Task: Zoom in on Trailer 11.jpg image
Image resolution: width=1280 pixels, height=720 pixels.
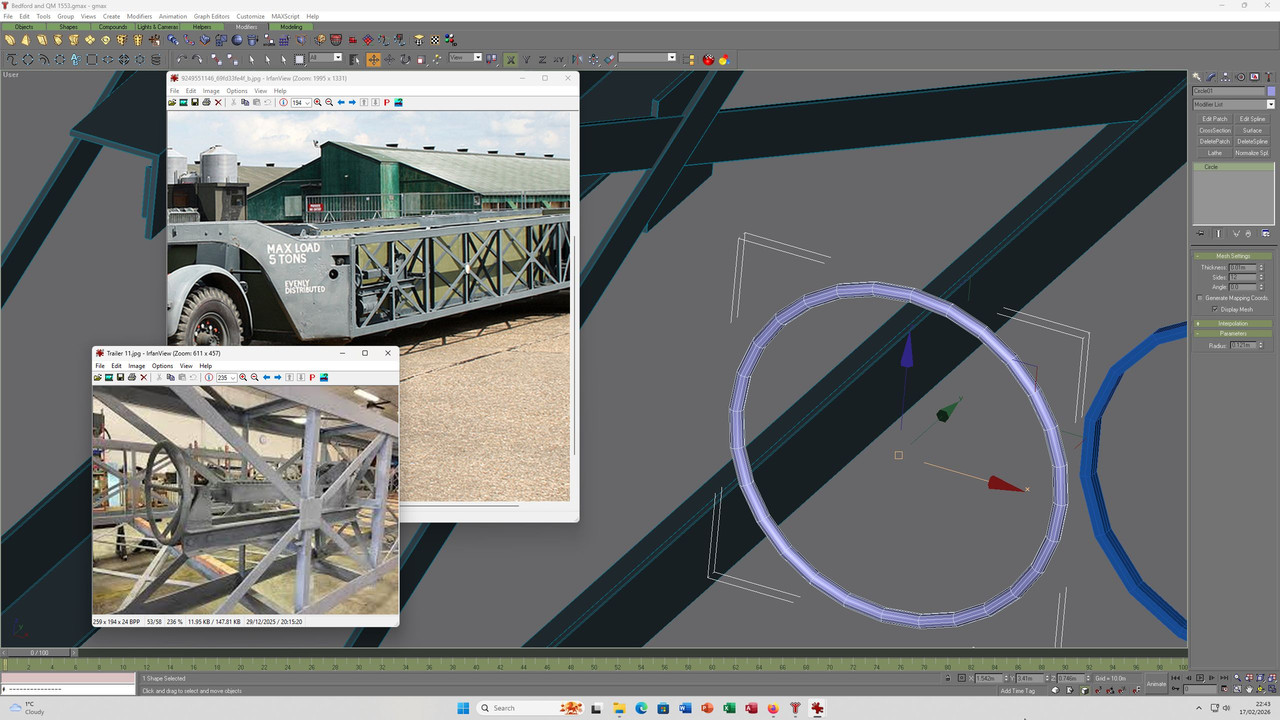Action: (243, 377)
